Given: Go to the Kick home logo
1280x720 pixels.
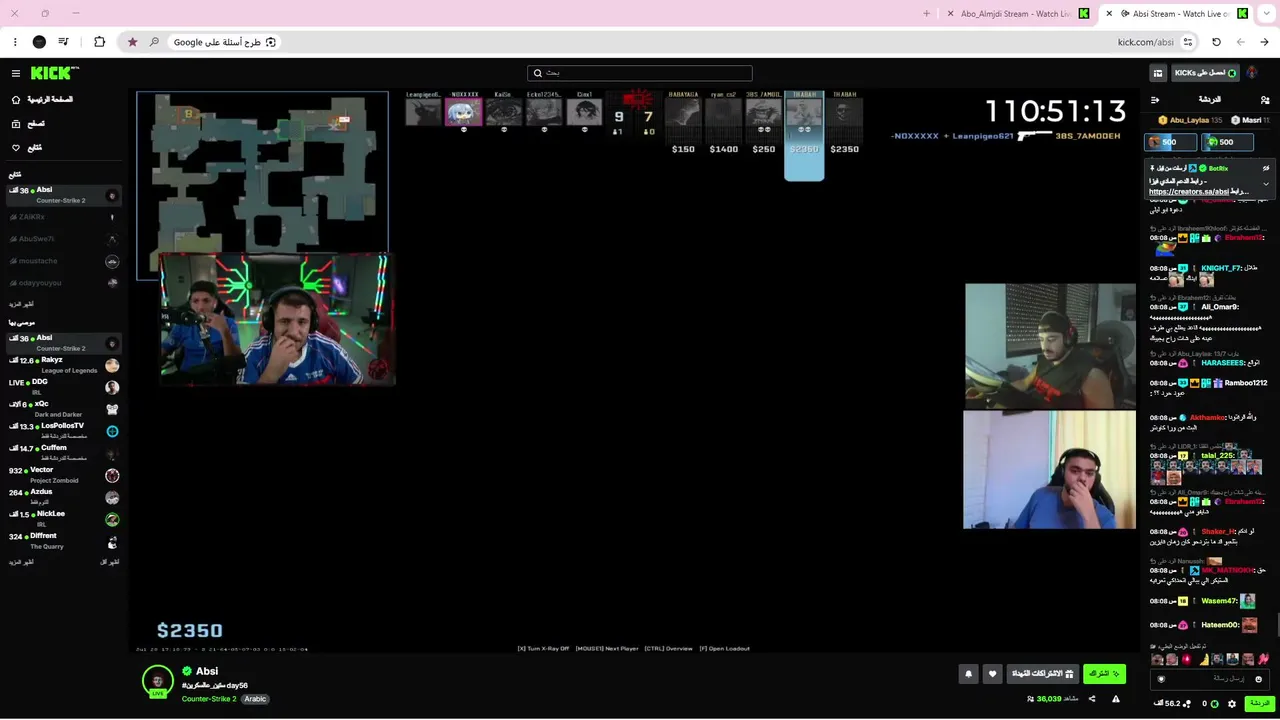Looking at the screenshot, I should [54, 73].
